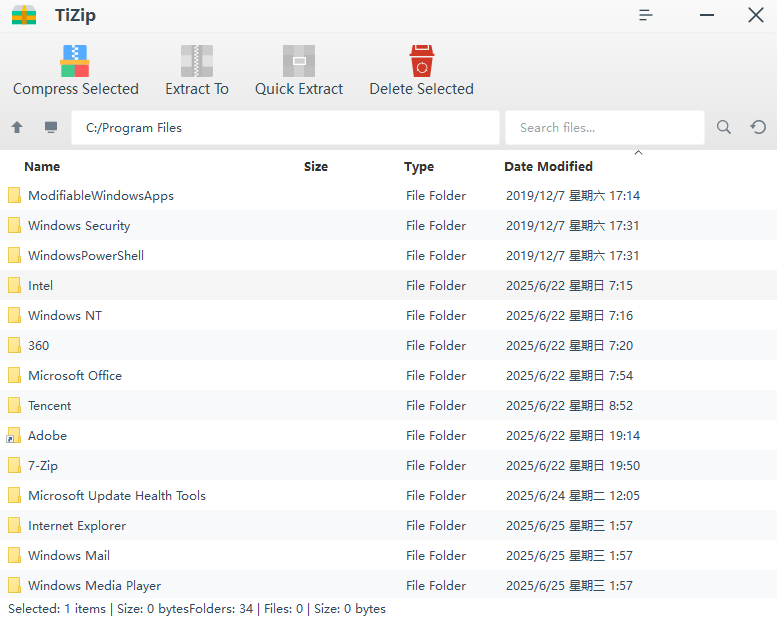Click the Extract To zipper icon

pyautogui.click(x=197, y=61)
